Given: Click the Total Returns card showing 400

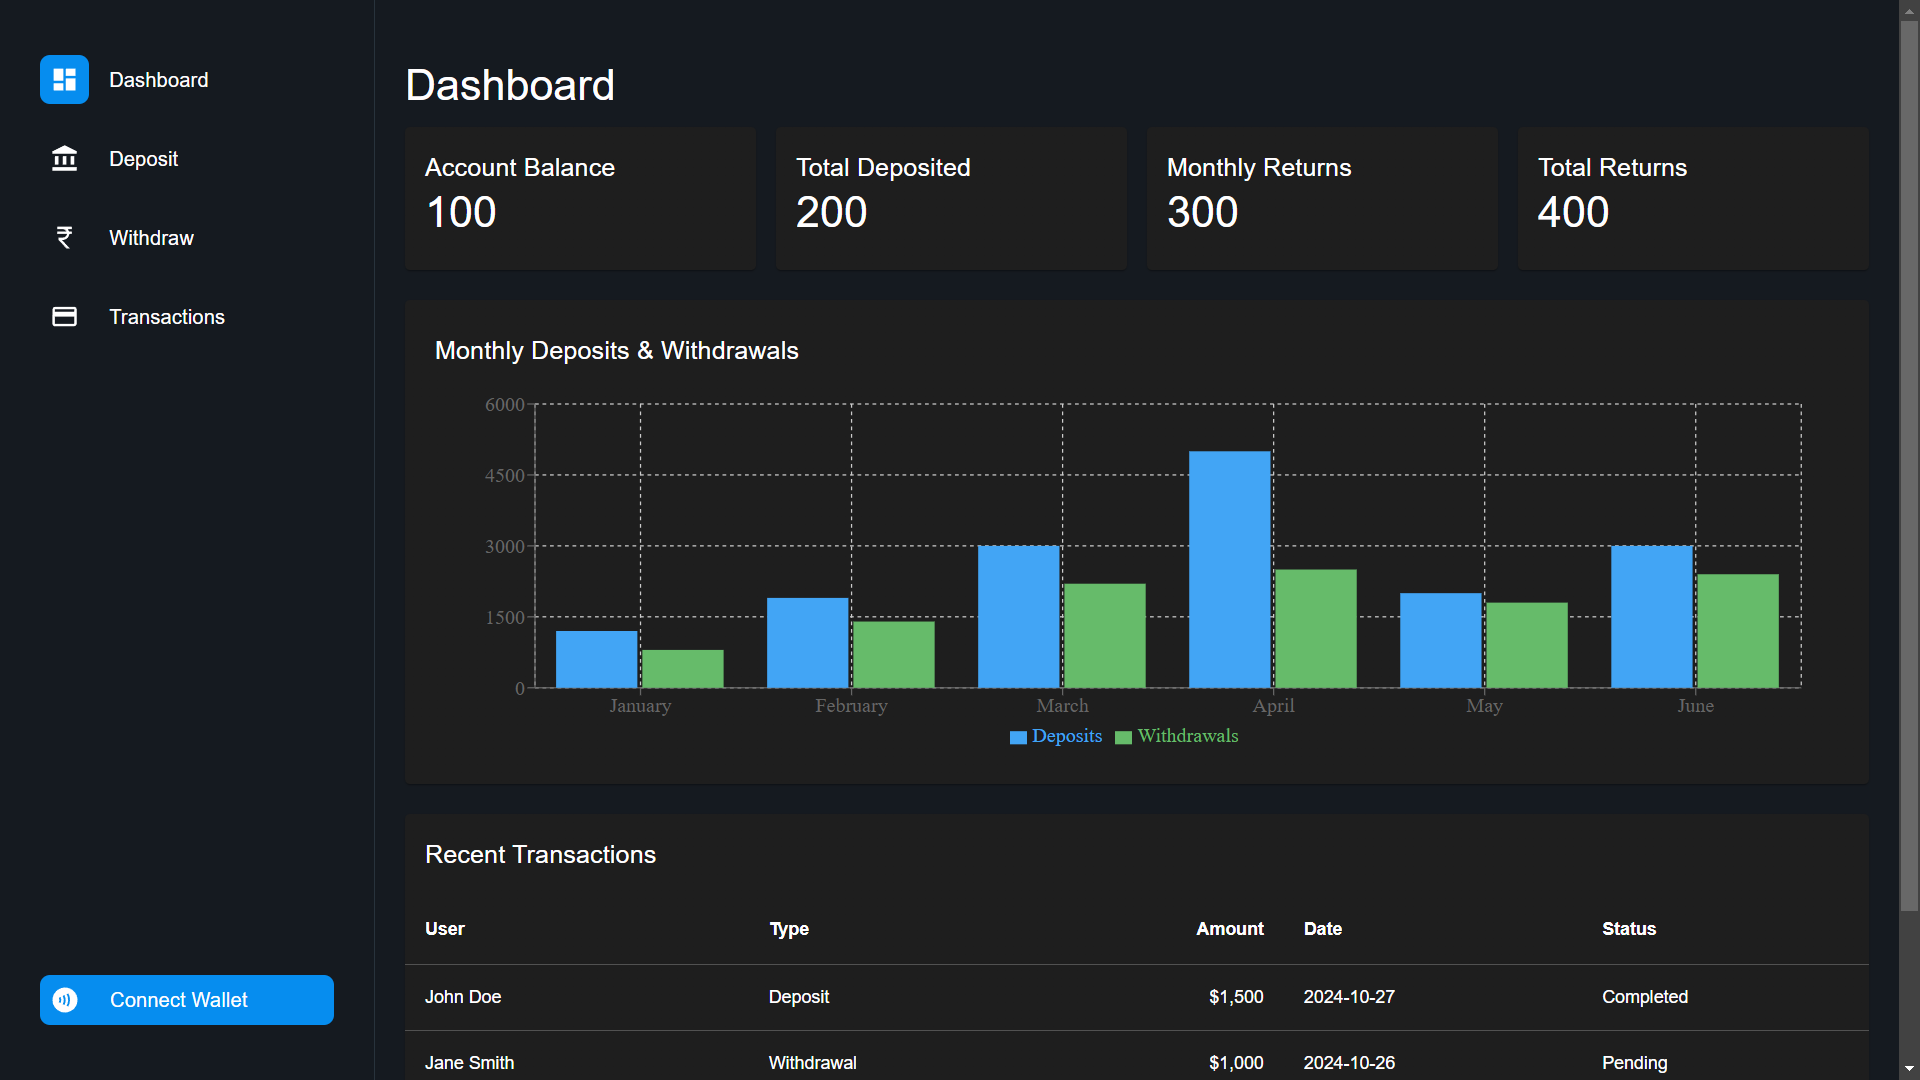Looking at the screenshot, I should coord(1692,197).
